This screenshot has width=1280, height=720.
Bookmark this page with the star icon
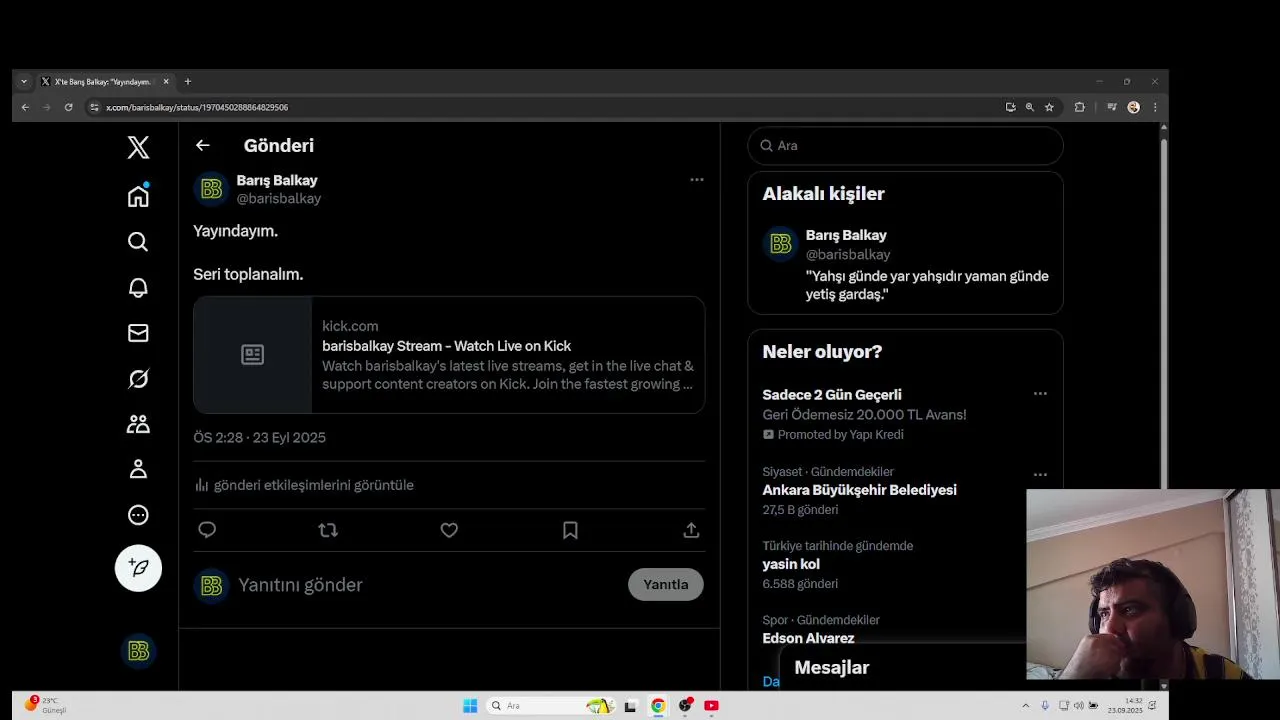click(x=1049, y=107)
